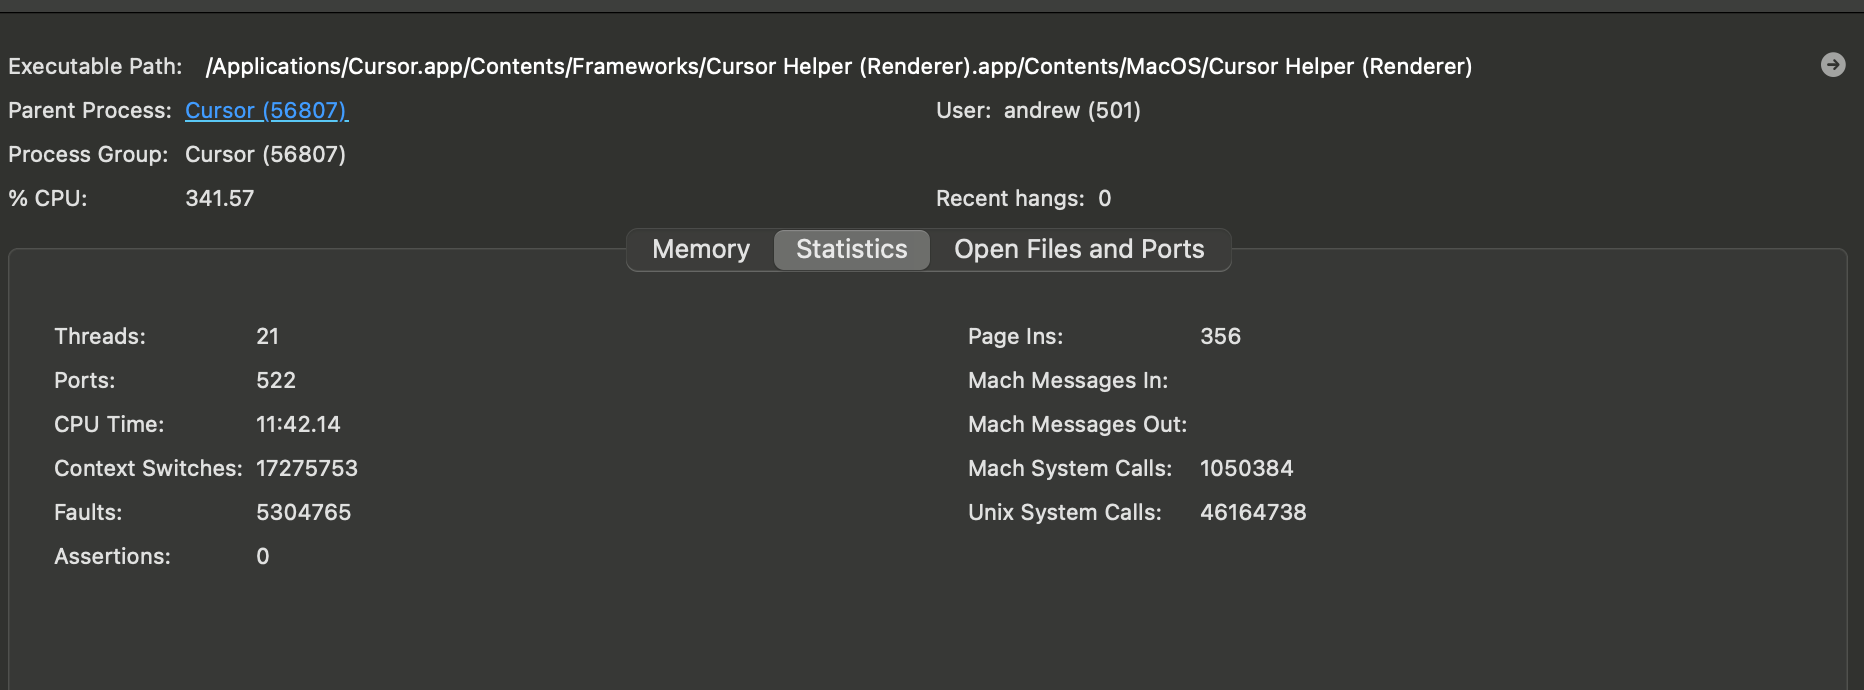Click the Page Ins value 356
This screenshot has width=1864, height=690.
(1220, 336)
